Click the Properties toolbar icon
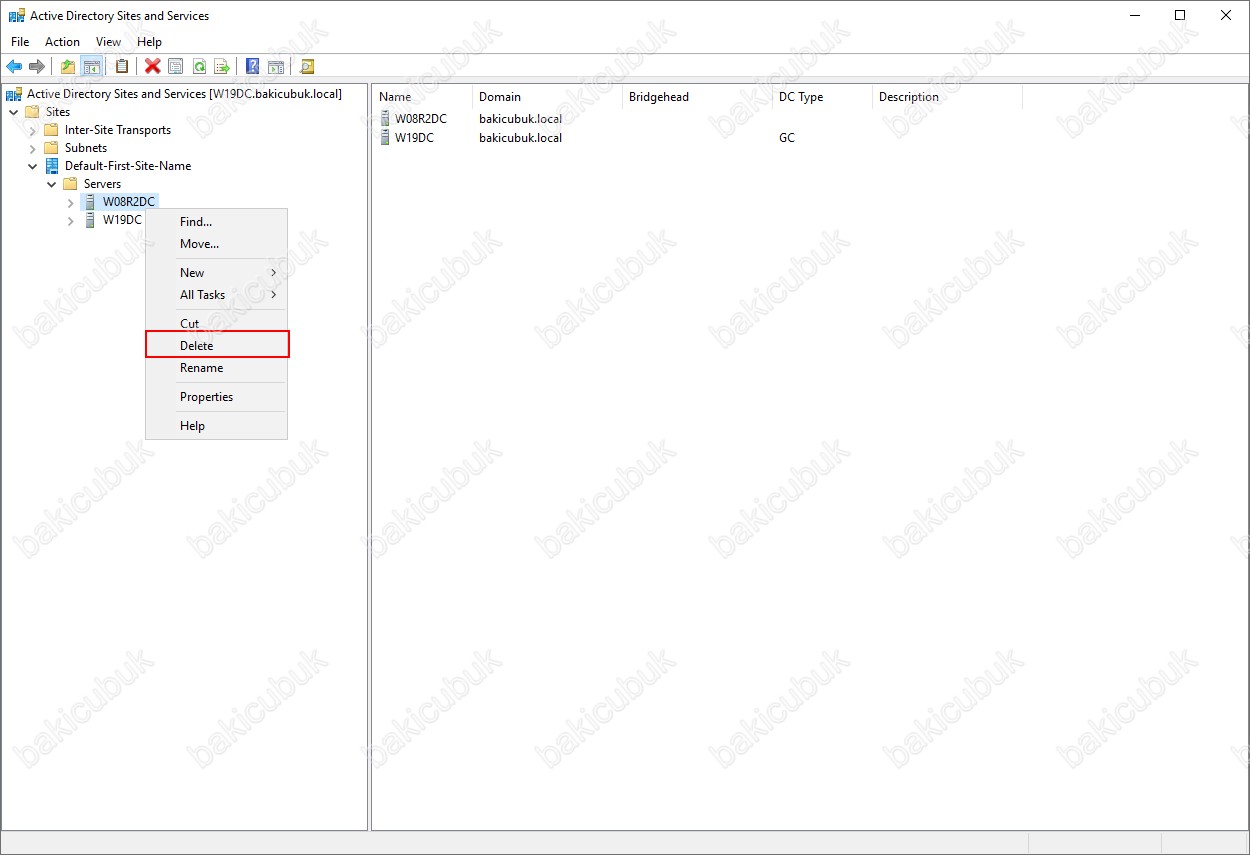 coord(176,67)
